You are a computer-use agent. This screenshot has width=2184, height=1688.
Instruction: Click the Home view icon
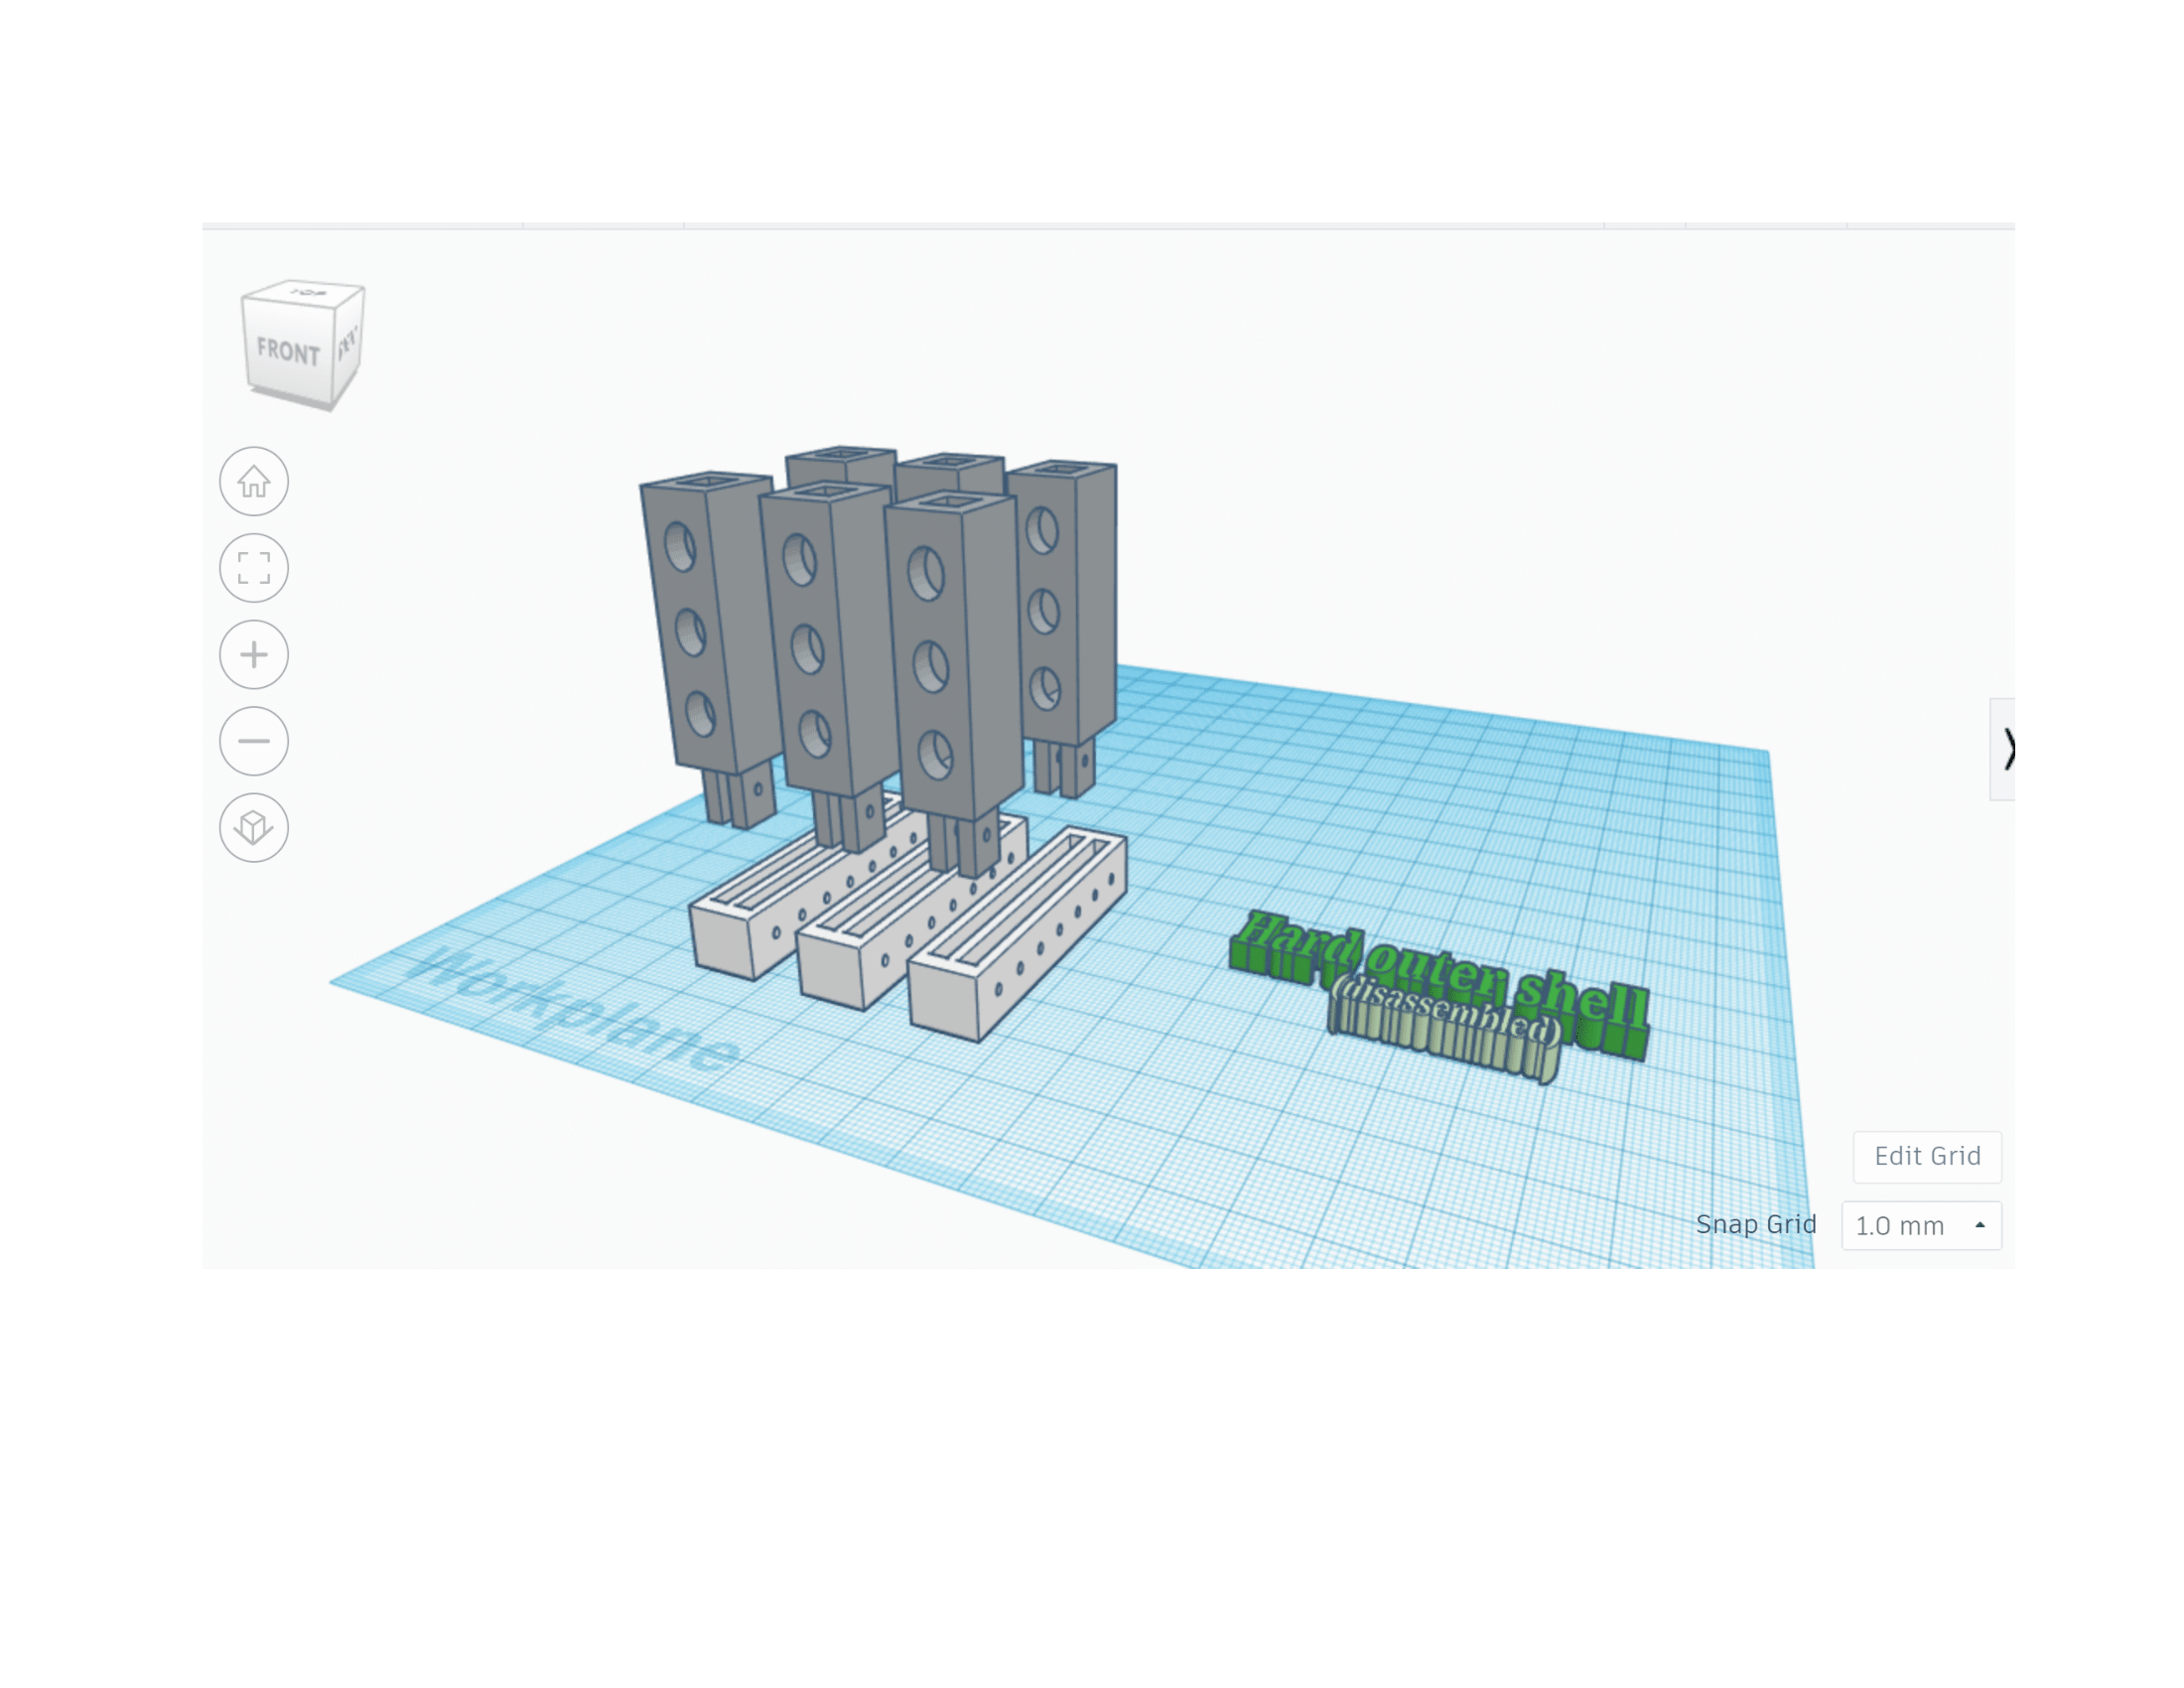pyautogui.click(x=254, y=481)
